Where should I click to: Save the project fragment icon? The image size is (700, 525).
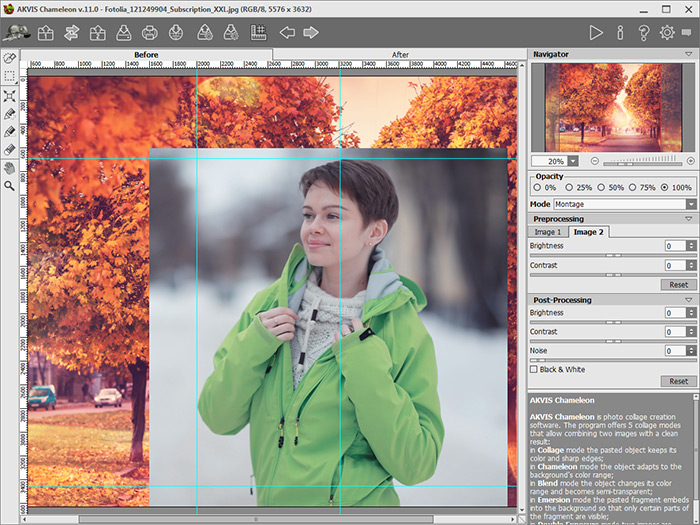[231, 33]
